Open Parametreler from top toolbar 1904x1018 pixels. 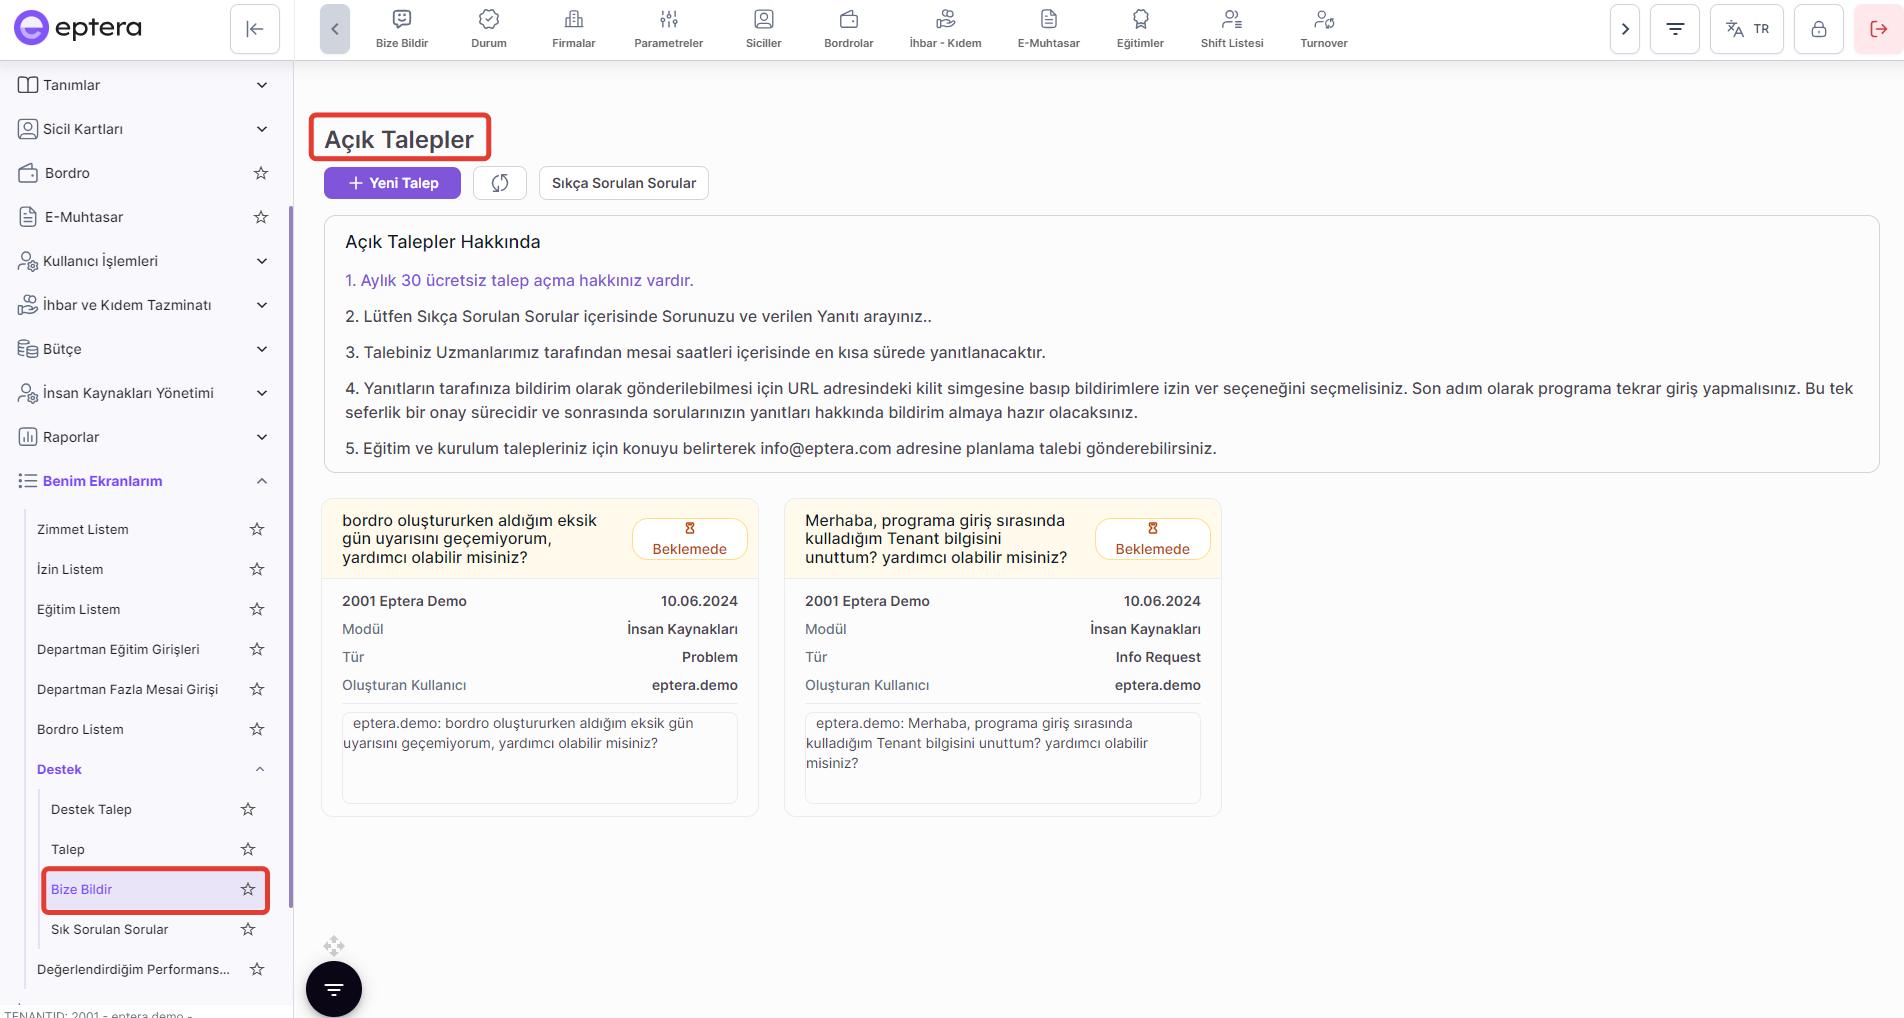[x=668, y=28]
